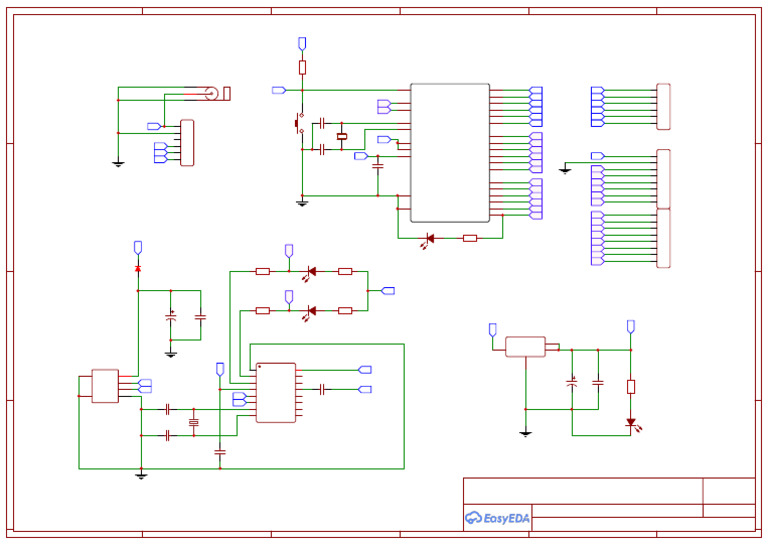Viewport: 768px width, 544px height.
Task: Click the net port above the pull-up resistor
Action: pos(302,43)
